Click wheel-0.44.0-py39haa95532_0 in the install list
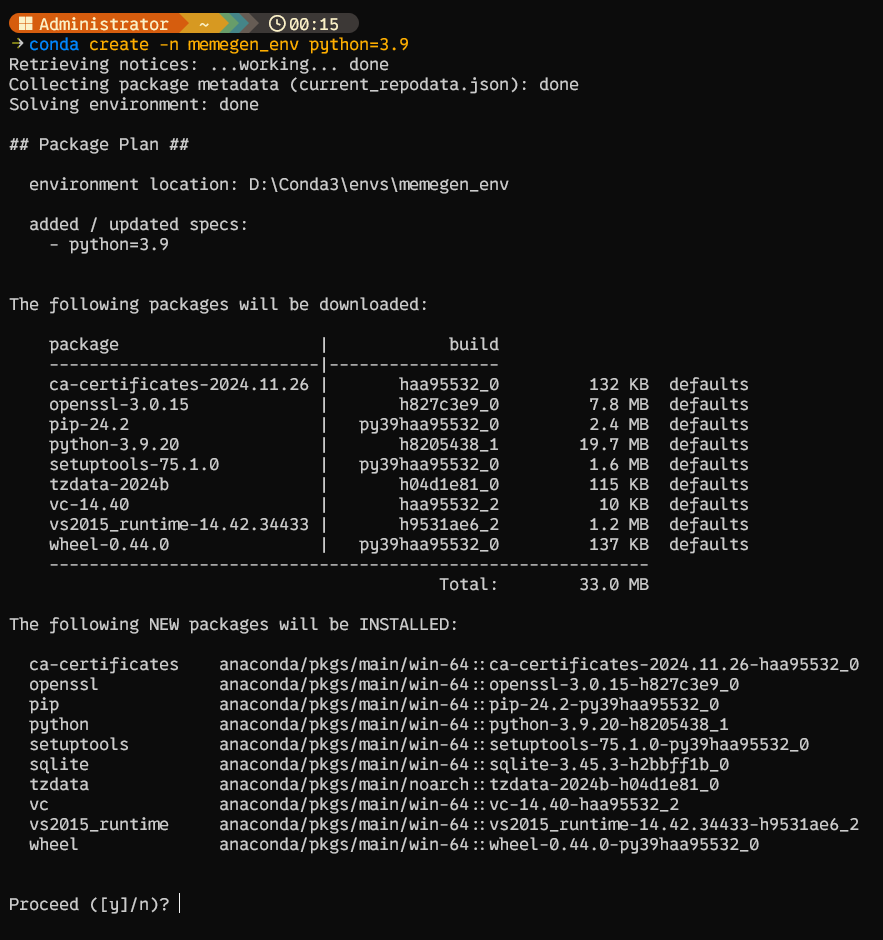Viewport: 883px width, 940px height. (x=624, y=845)
